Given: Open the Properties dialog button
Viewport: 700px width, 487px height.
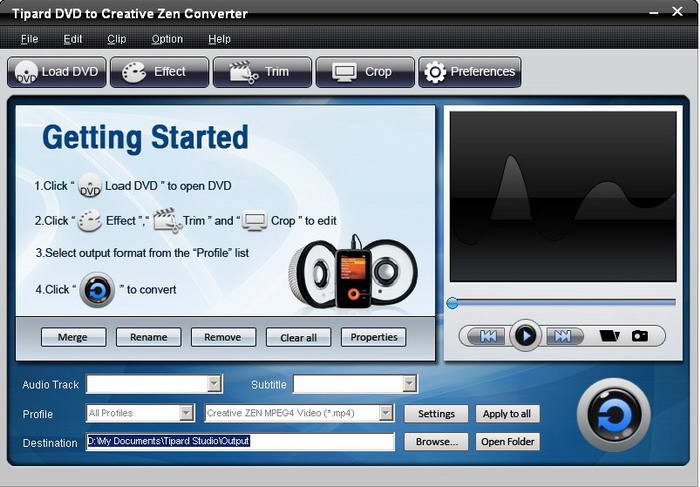Looking at the screenshot, I should coord(374,337).
